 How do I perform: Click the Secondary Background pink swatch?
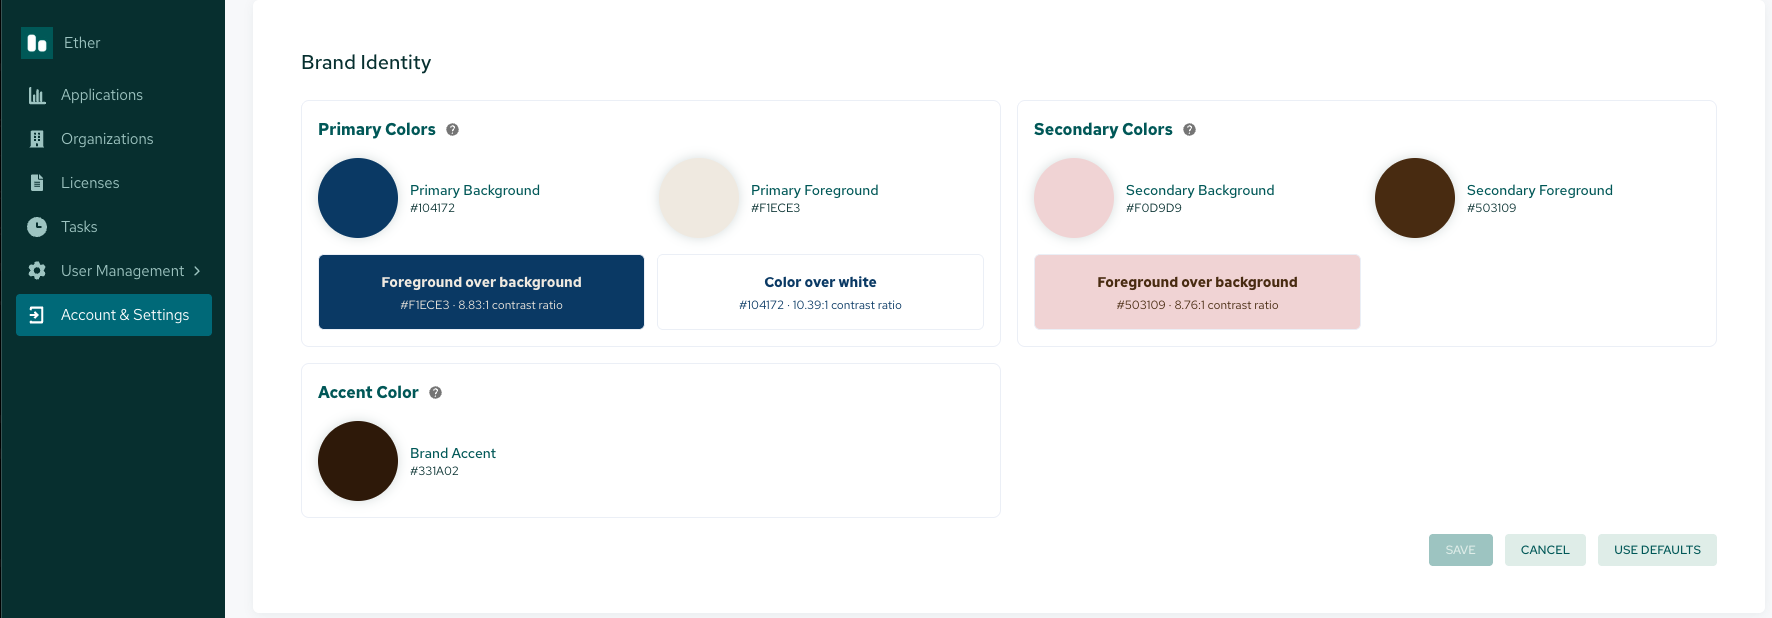[x=1074, y=198]
